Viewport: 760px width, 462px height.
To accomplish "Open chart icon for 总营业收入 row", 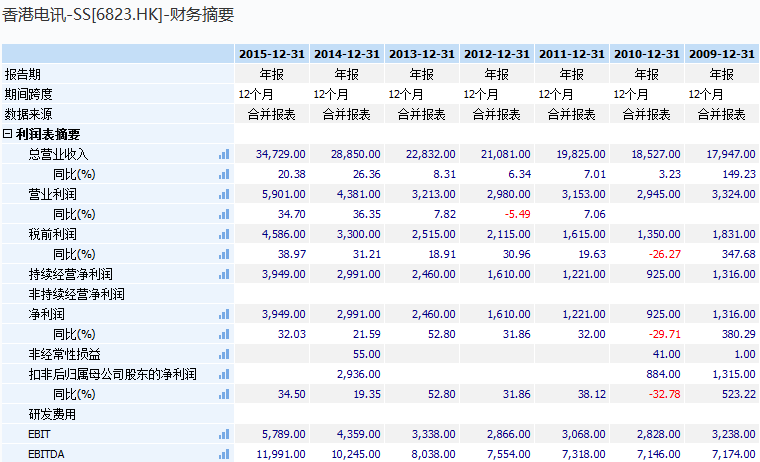I will tap(224, 154).
